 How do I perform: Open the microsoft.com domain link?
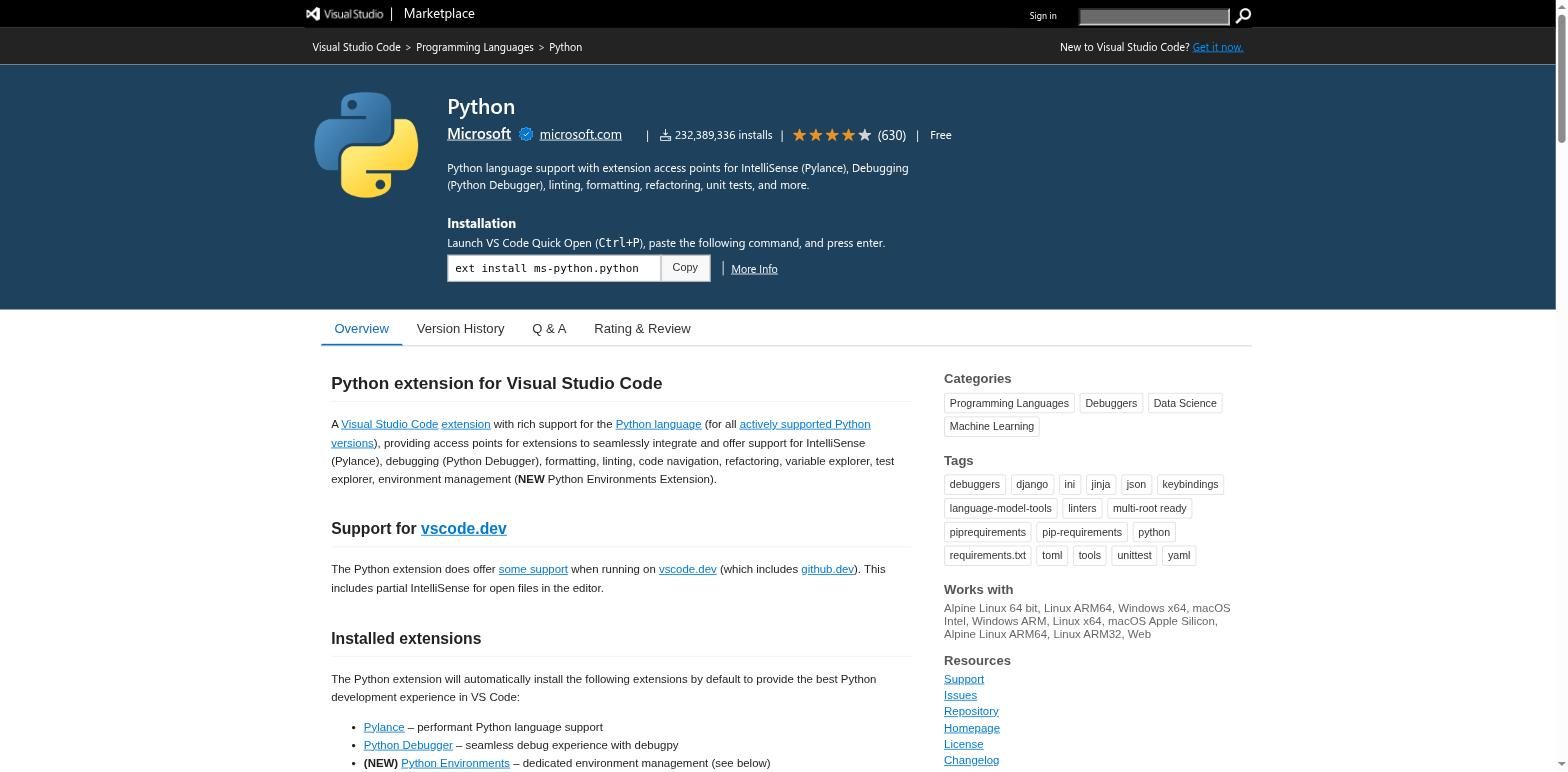[x=580, y=135]
